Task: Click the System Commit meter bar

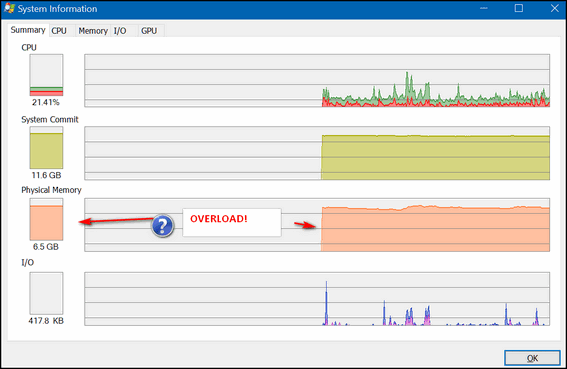Action: pos(46,148)
